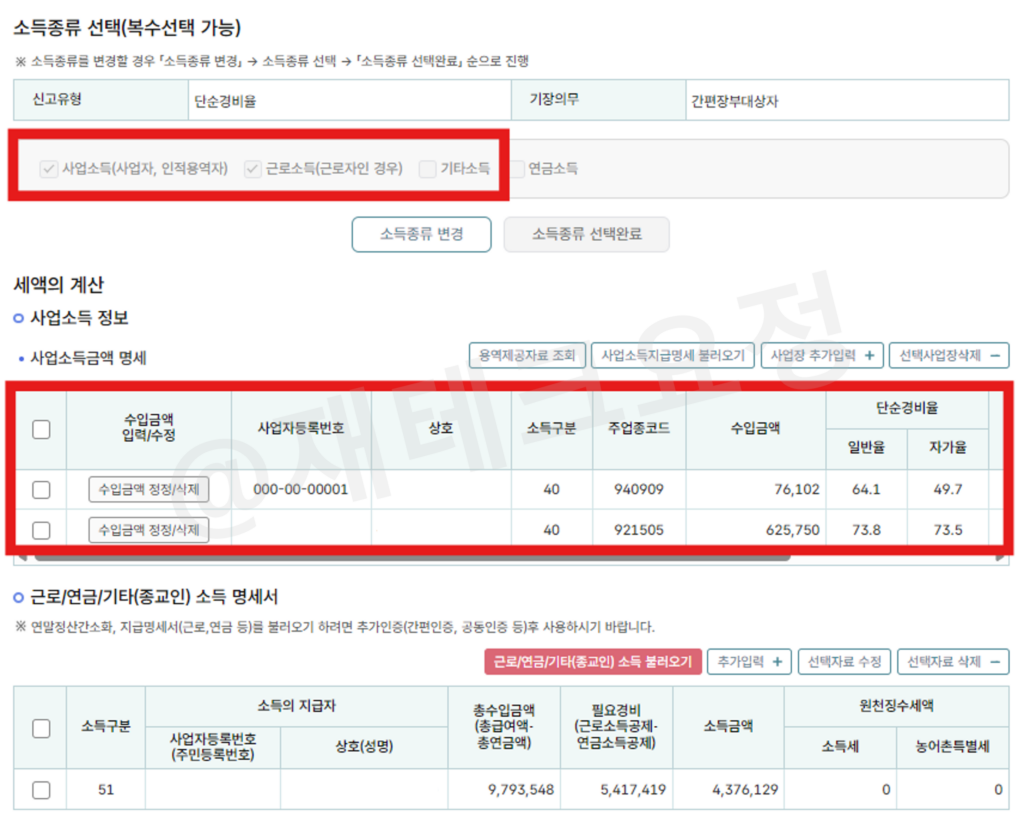This screenshot has width=1024, height=816.
Task: Click the 세액의 계산 heading
Action: tap(59, 285)
